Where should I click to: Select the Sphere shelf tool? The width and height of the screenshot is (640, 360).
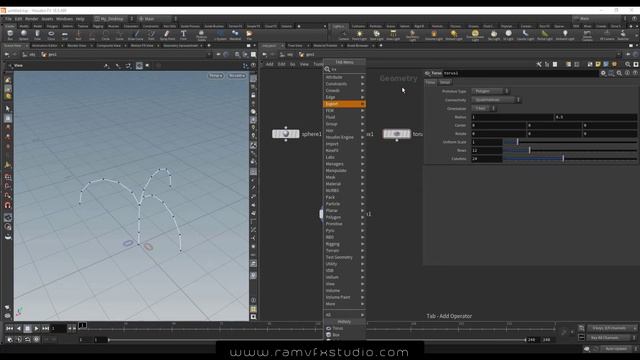pyautogui.click(x=24, y=36)
